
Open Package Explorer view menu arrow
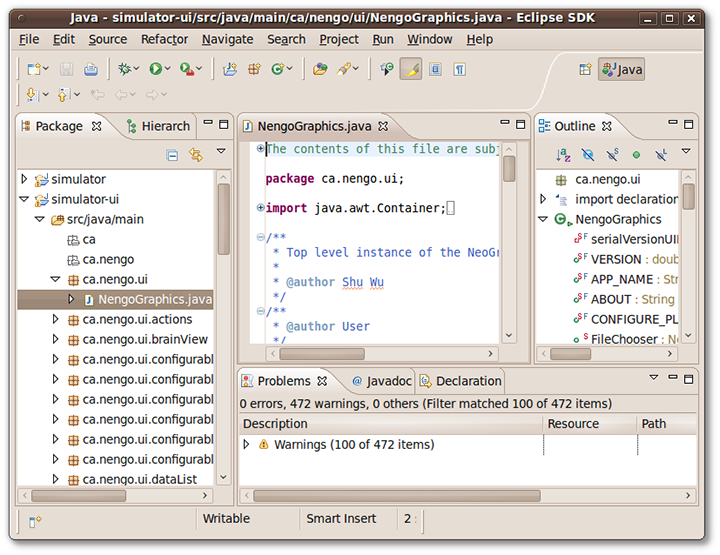point(221,151)
